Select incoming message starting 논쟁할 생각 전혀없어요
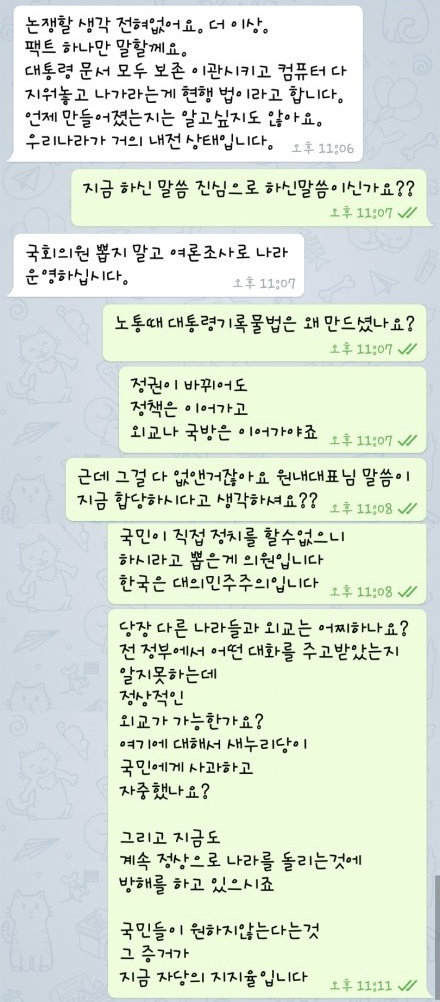 185,83
